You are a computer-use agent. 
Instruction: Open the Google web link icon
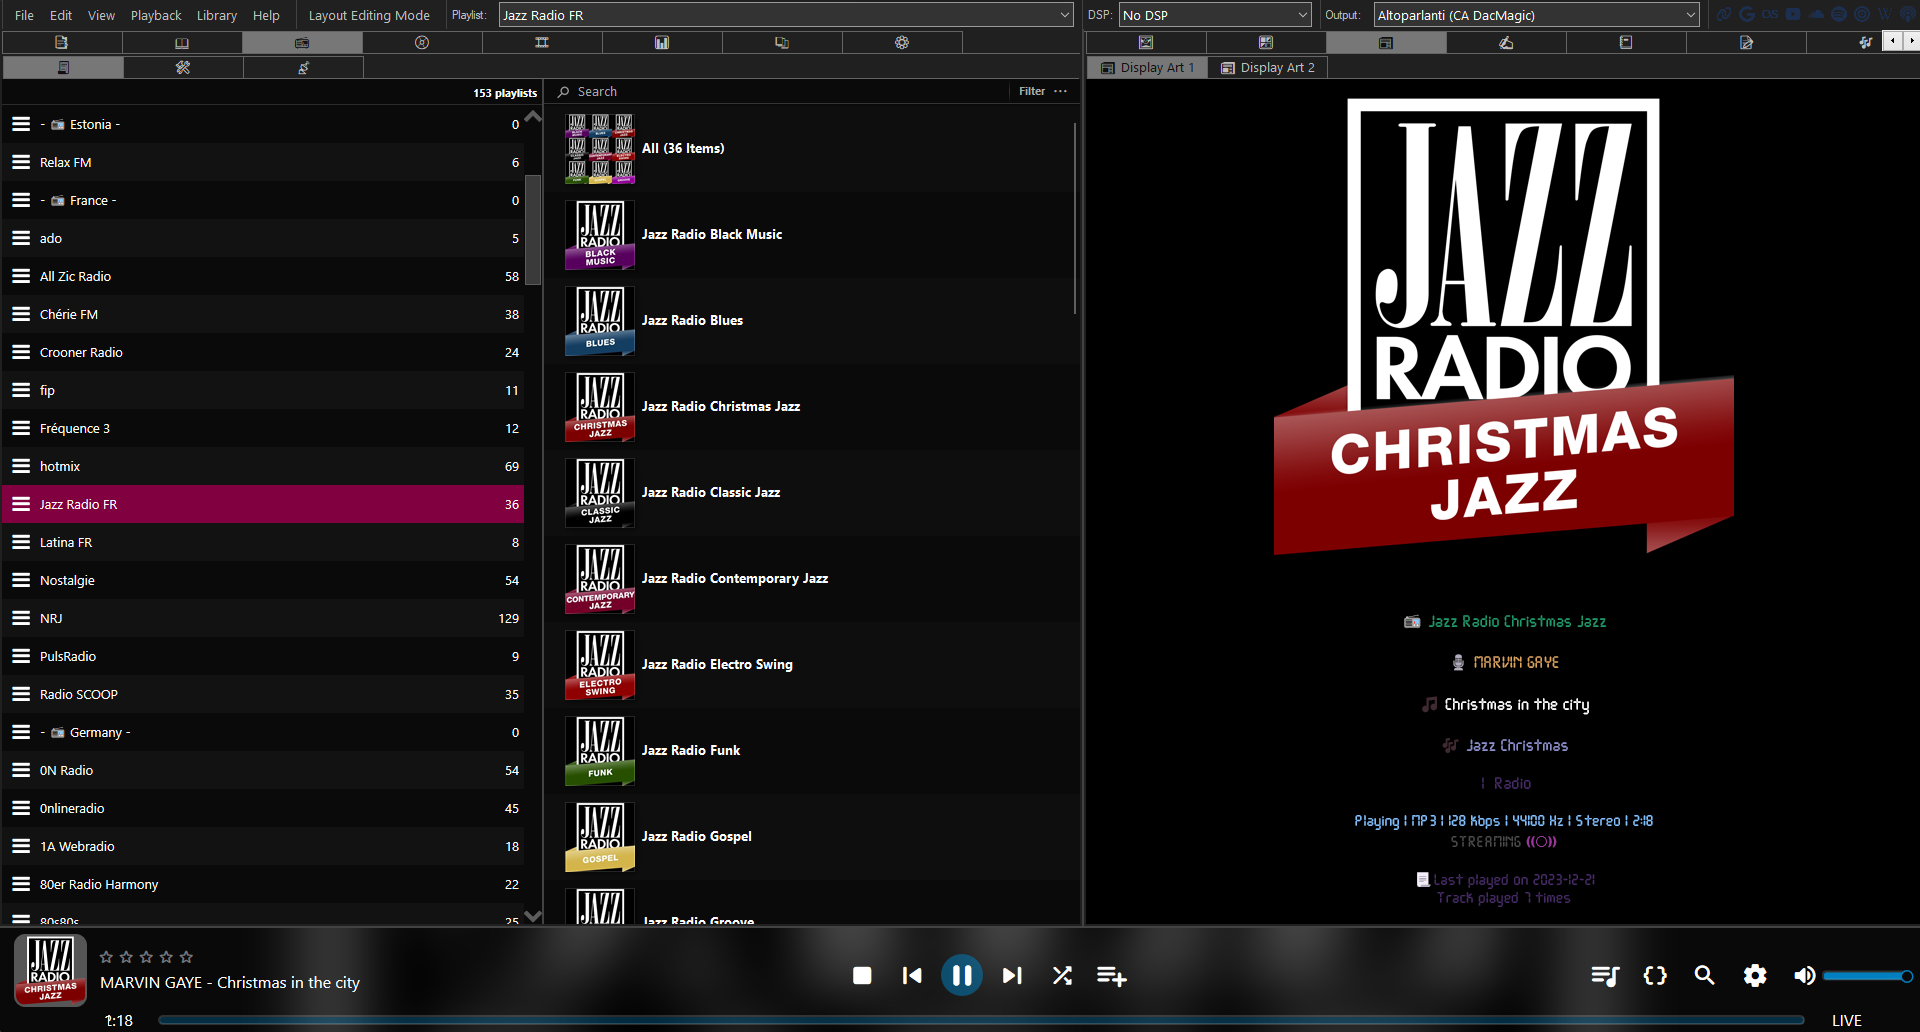[1747, 14]
